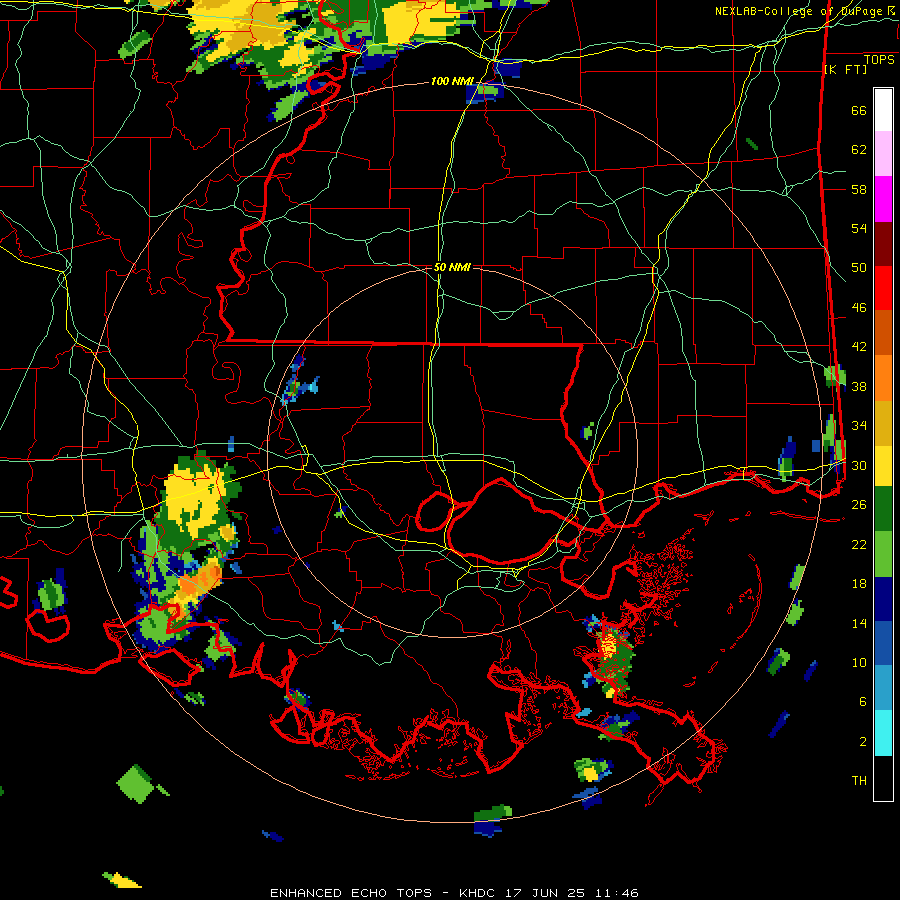Click the legend value "26"
The width and height of the screenshot is (900, 900).
[x=859, y=505]
